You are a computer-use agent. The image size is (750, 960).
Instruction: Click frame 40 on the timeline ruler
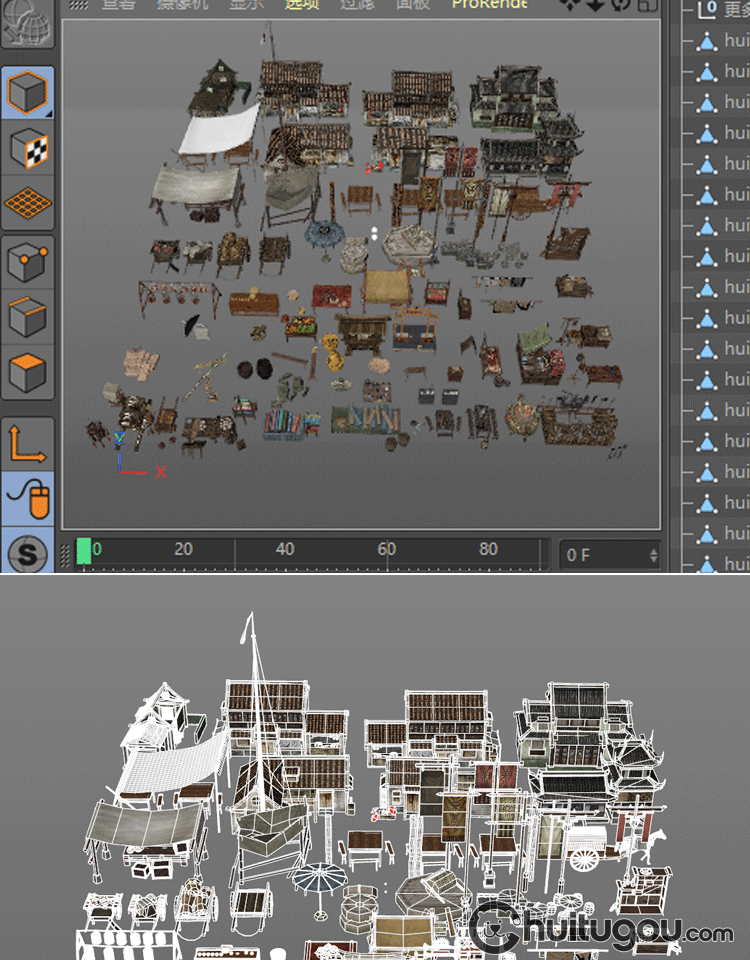point(285,550)
